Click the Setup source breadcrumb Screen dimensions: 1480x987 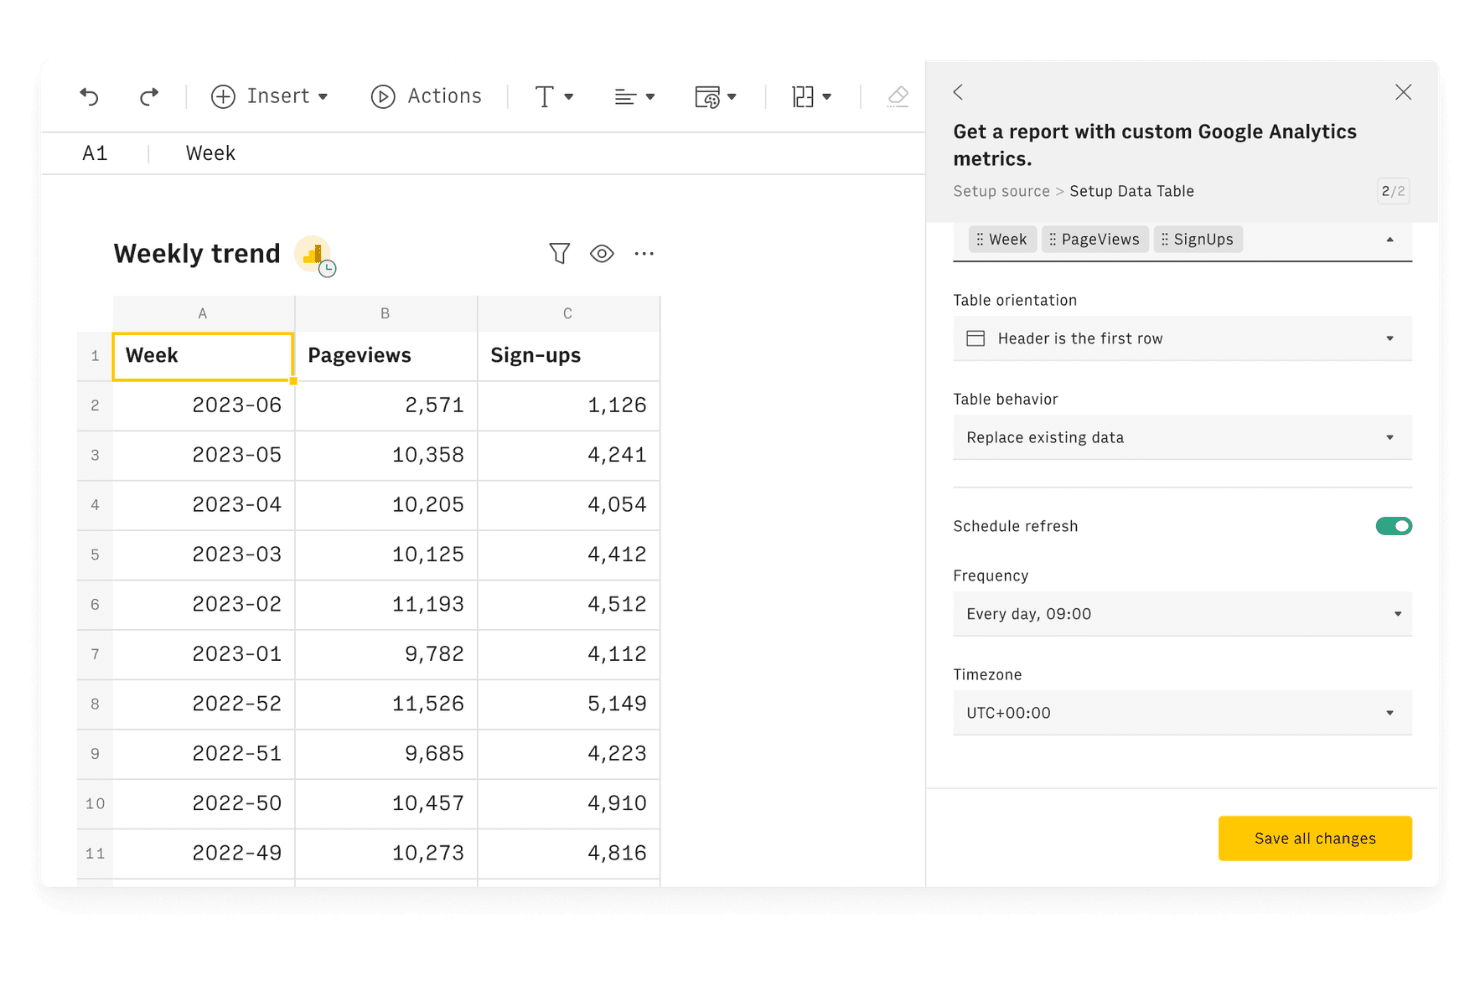1001,191
